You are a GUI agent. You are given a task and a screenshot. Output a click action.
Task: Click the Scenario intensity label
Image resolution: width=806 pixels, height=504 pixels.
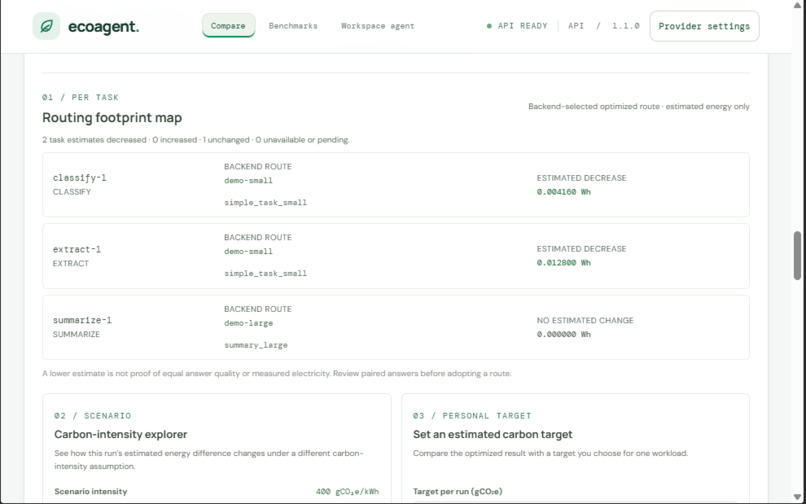click(90, 492)
